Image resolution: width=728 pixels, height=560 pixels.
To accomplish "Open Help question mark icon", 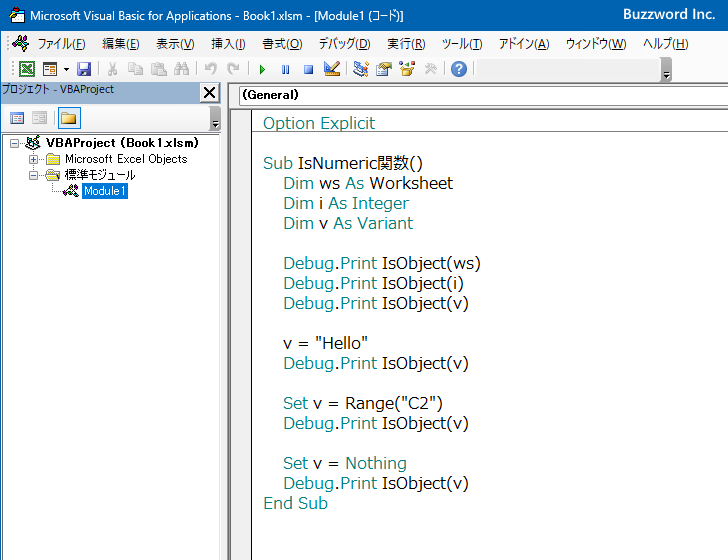I will pyautogui.click(x=459, y=69).
